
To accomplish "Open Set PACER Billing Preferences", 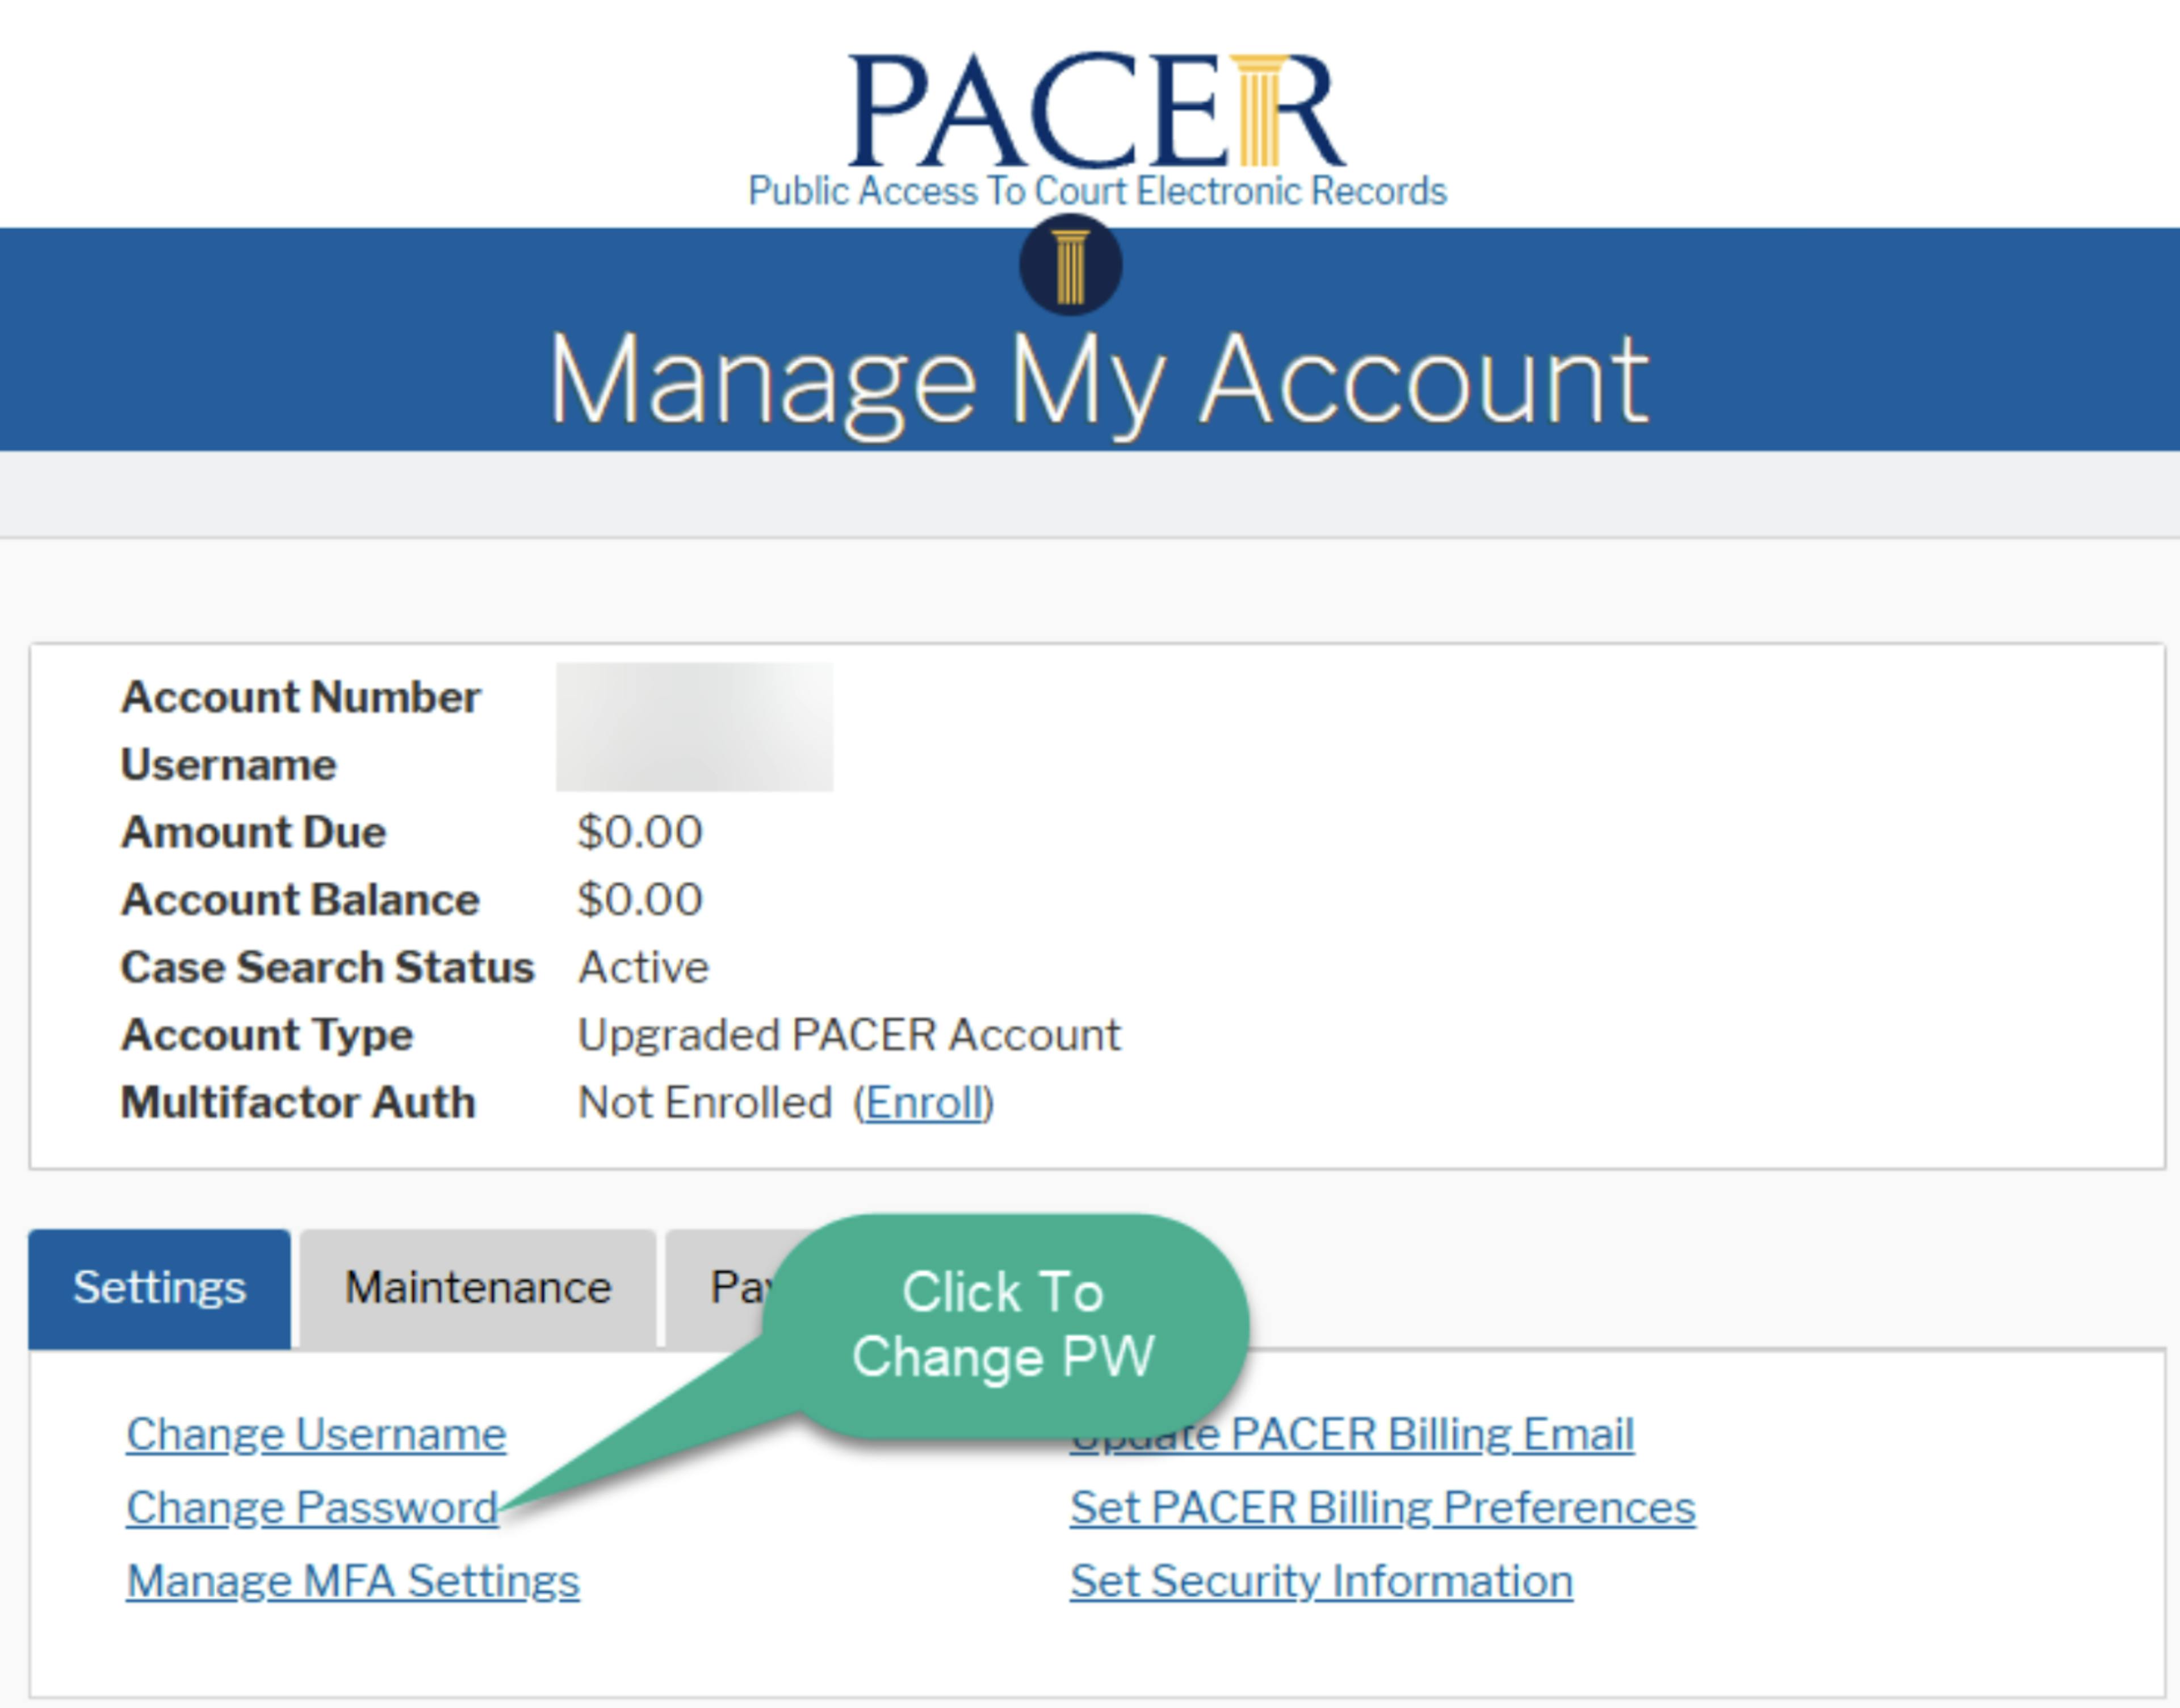I will 1383,1507.
